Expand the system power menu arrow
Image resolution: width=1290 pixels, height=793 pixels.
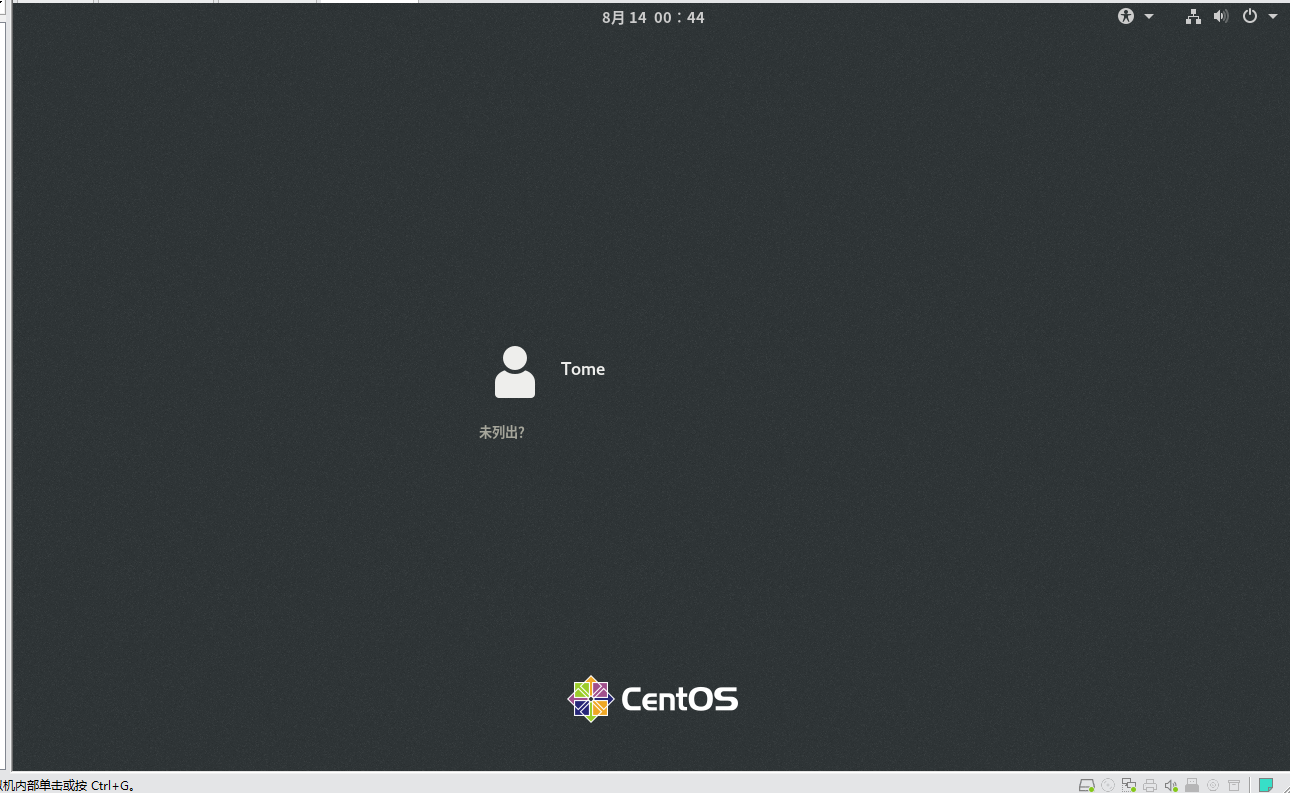[x=1273, y=17]
